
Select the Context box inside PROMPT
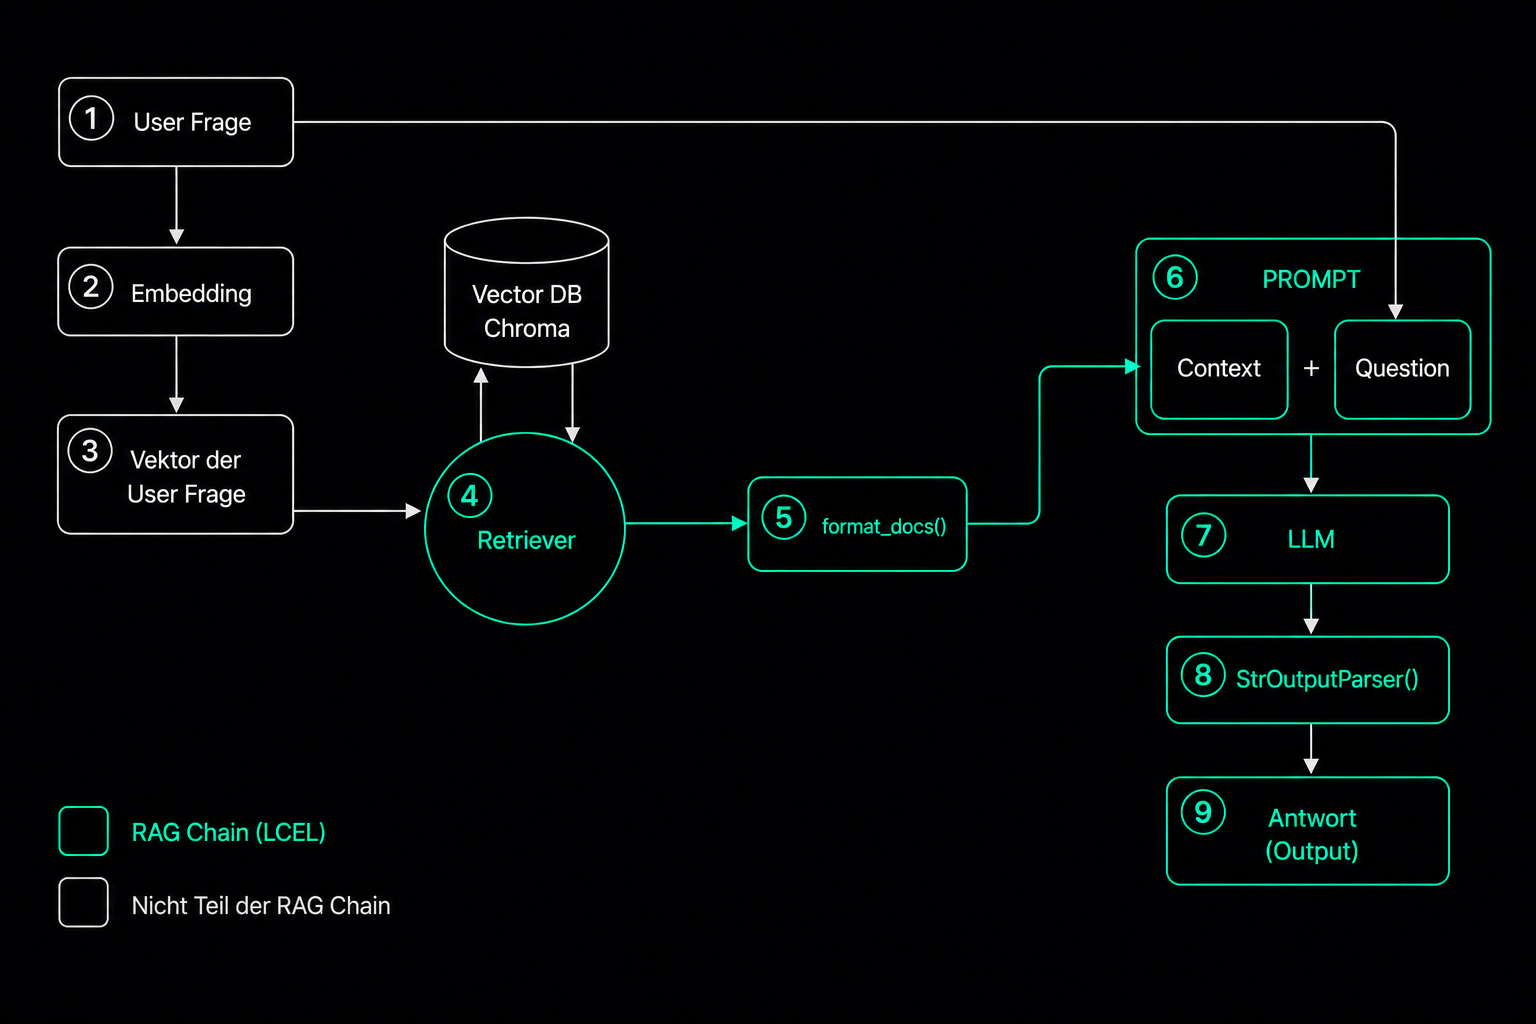click(1219, 369)
